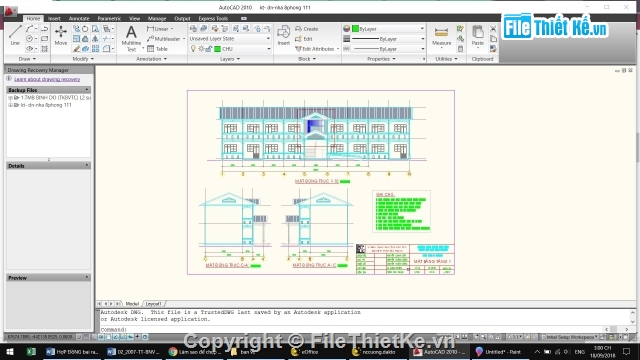Open the Express Tools tab
The height and width of the screenshot is (360, 640).
(213, 18)
